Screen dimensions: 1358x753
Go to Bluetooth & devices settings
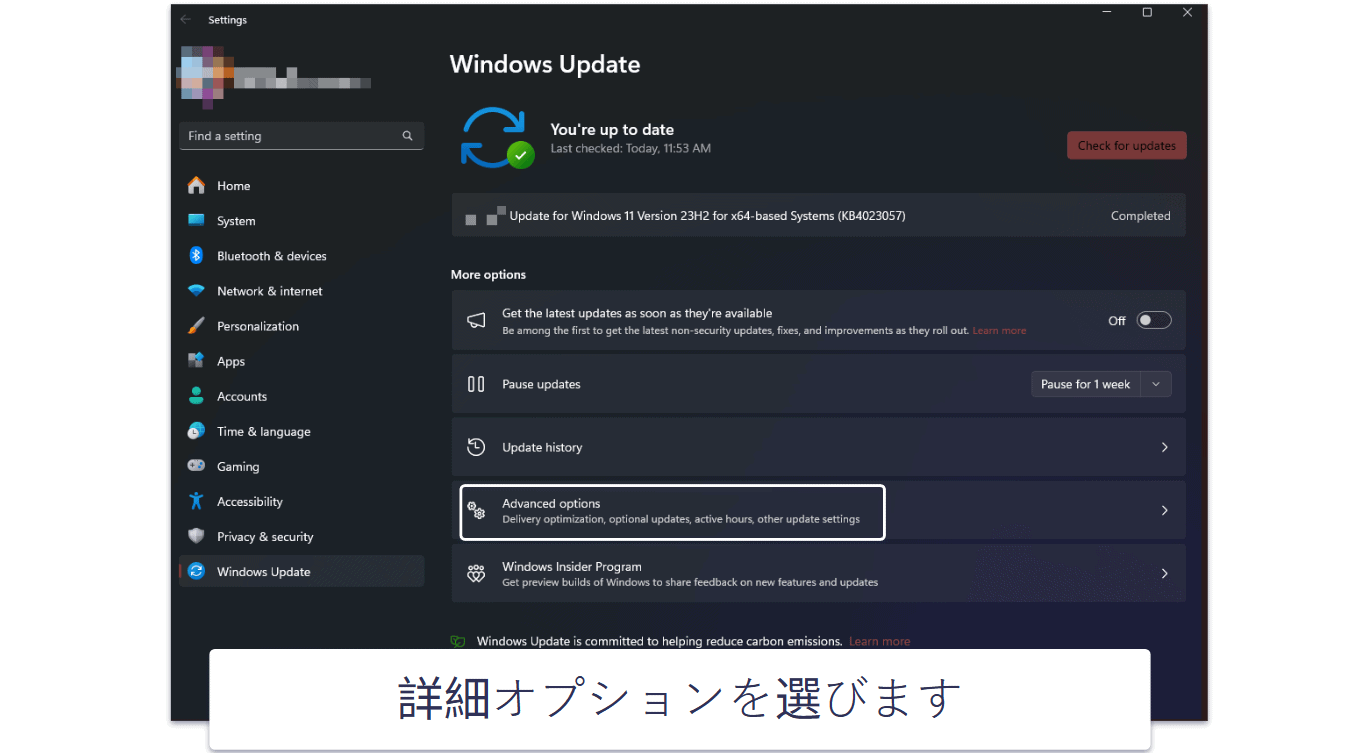click(x=301, y=256)
